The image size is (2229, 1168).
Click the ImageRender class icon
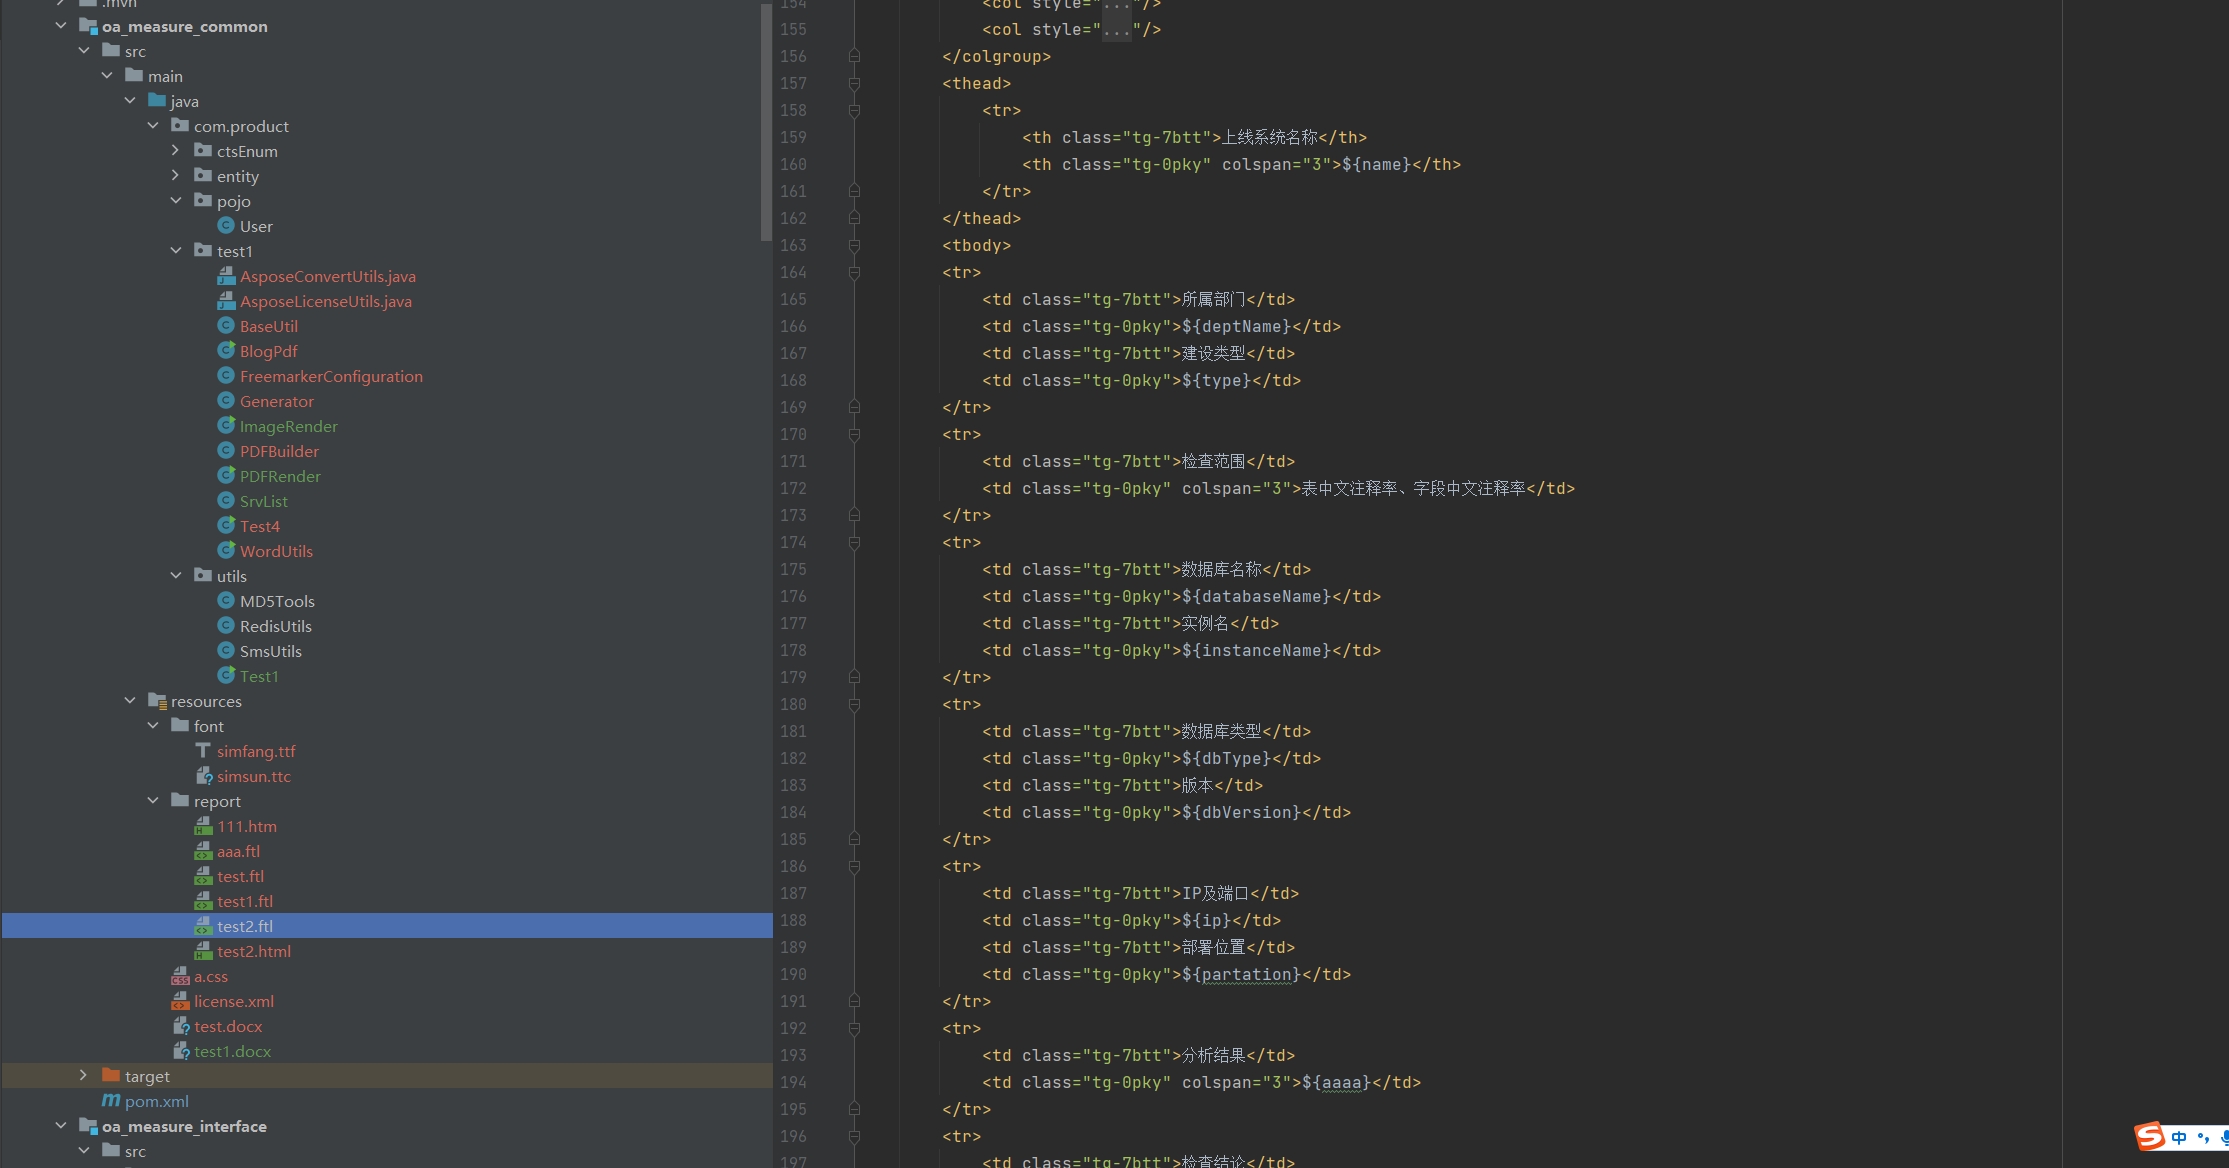point(226,426)
